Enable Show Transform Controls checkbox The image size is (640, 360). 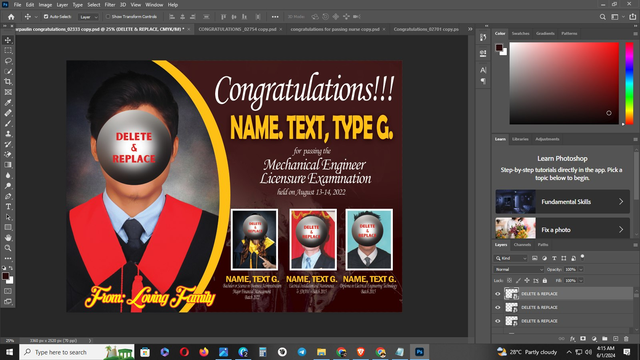[108, 17]
